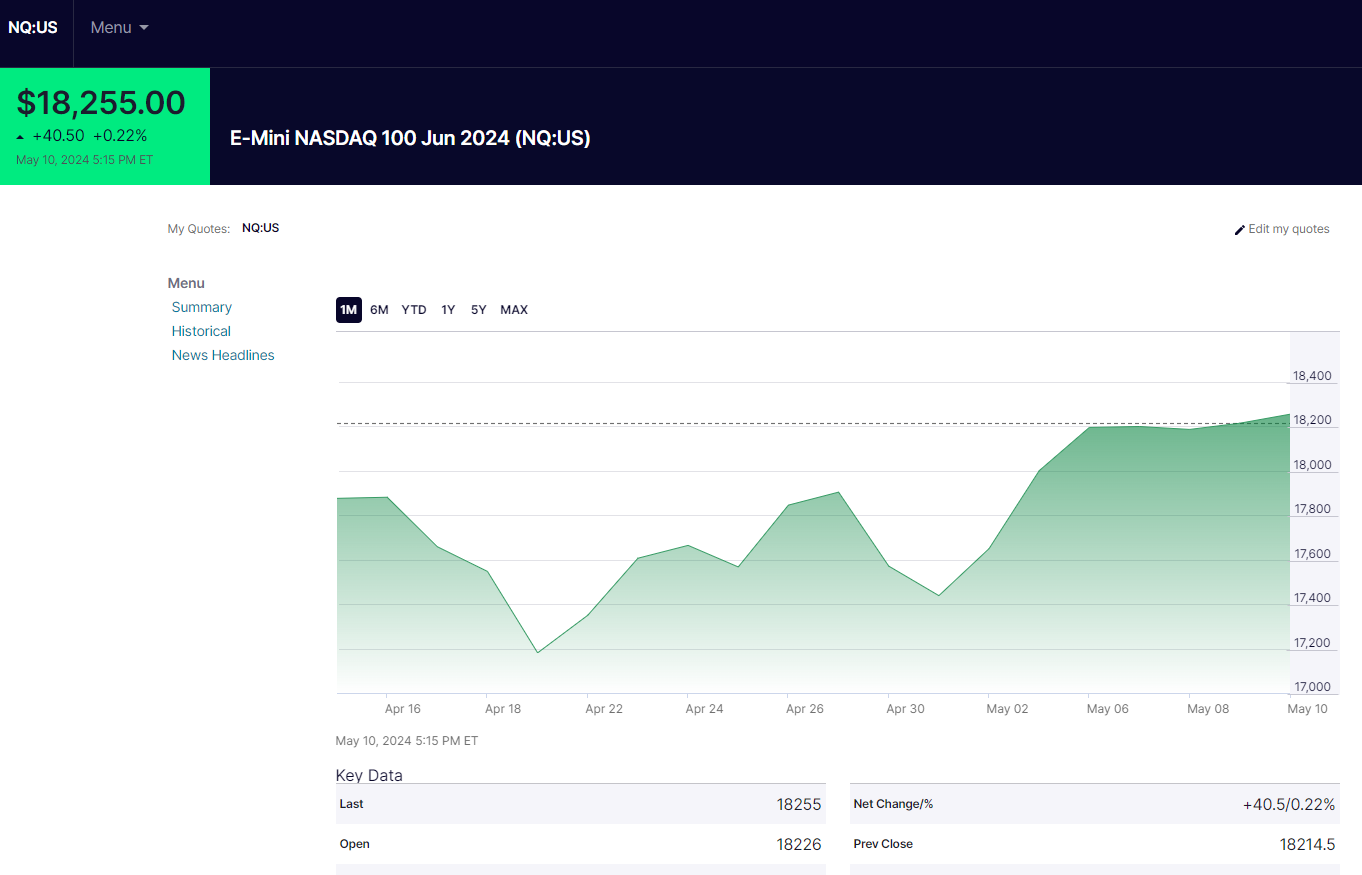The width and height of the screenshot is (1362, 875).
Task: Click the May 02 axis label
Action: coord(1007,709)
